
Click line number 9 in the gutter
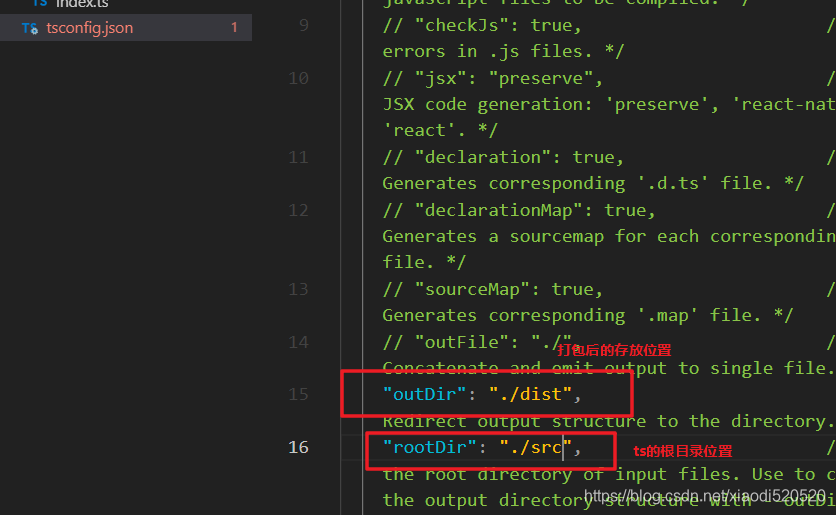[303, 25]
